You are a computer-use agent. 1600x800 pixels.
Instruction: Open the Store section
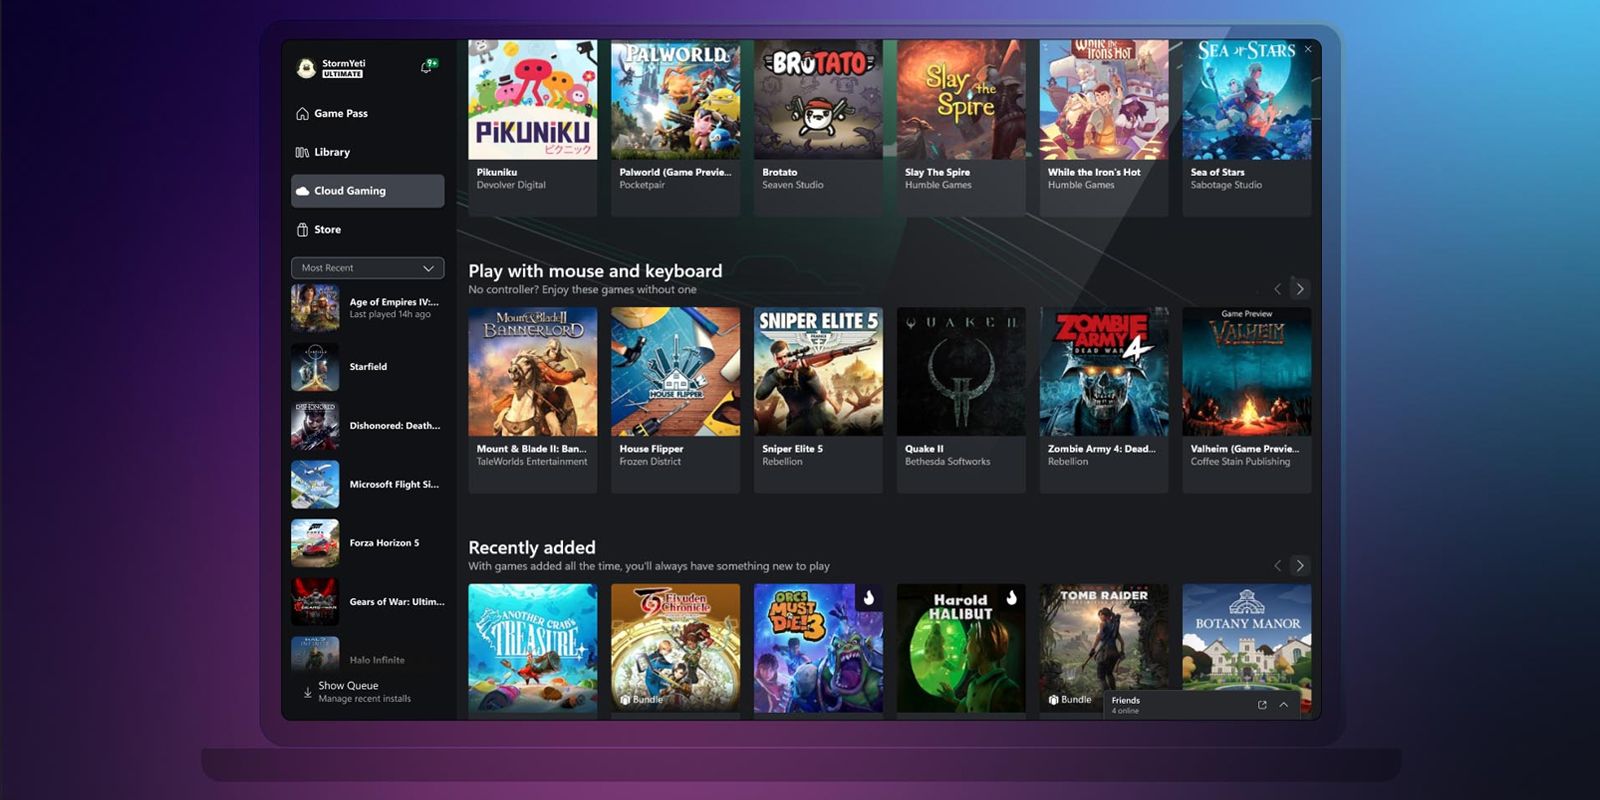[x=327, y=230]
